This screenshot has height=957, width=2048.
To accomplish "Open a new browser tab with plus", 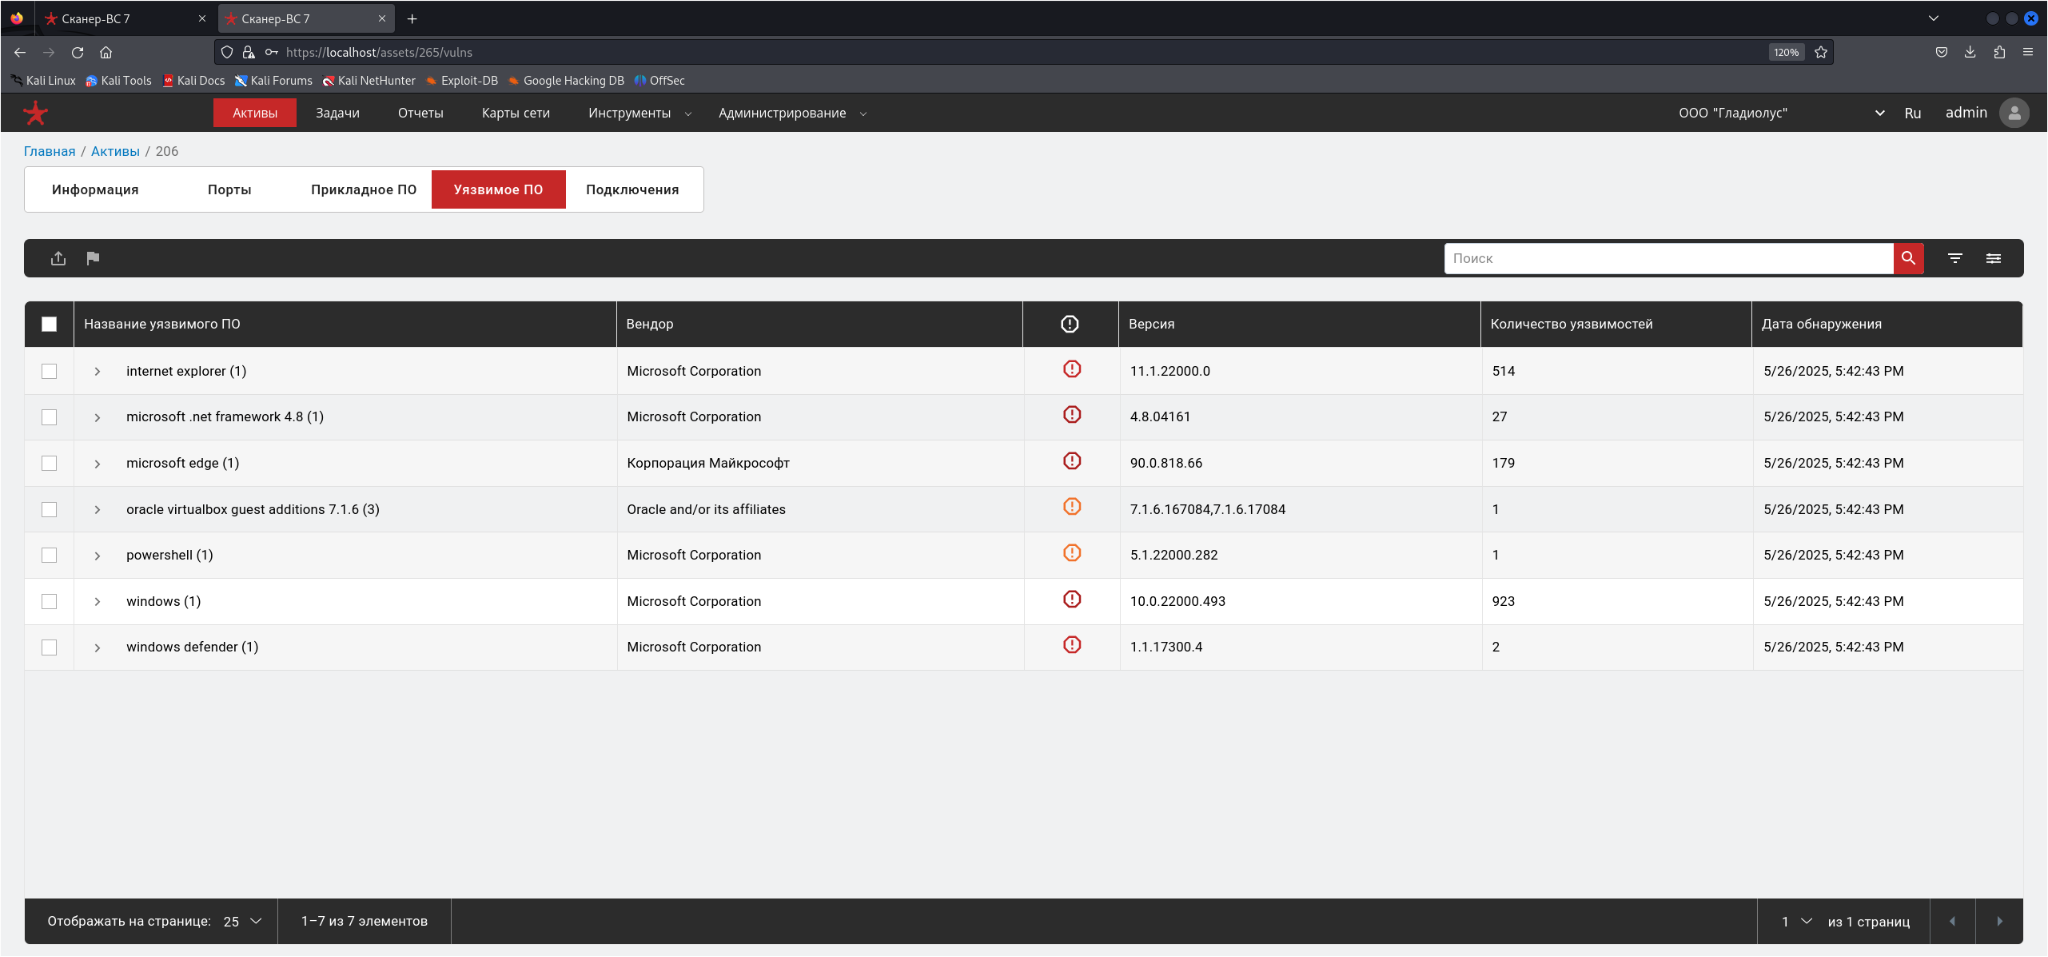I will 412,19.
